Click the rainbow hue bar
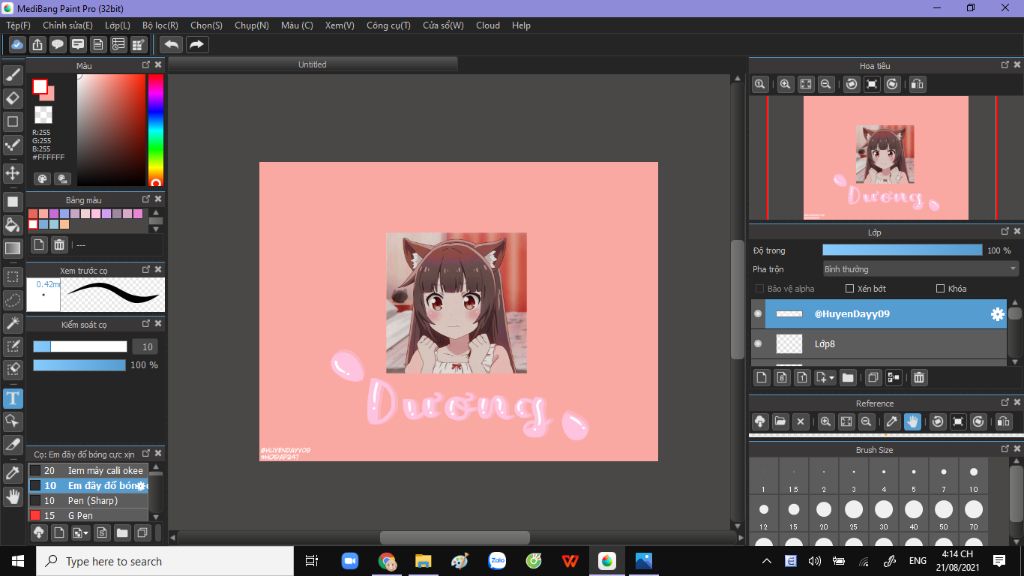Screen dimensions: 1024x576 tap(155, 130)
